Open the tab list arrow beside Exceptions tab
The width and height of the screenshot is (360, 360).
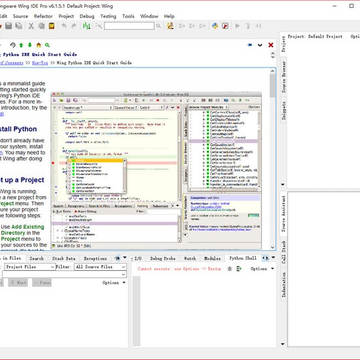(x=125, y=258)
